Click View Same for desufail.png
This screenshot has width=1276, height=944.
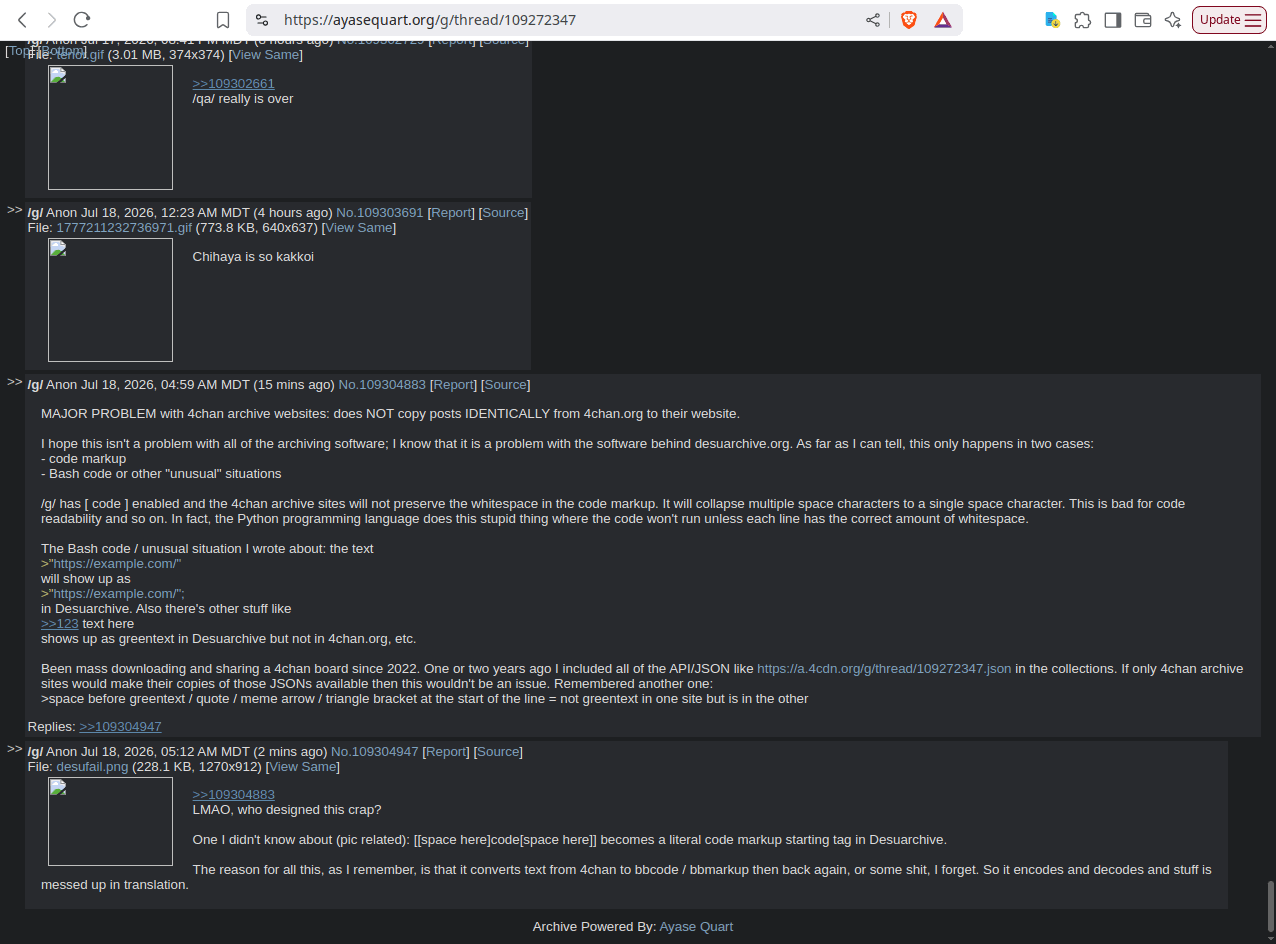[302, 767]
